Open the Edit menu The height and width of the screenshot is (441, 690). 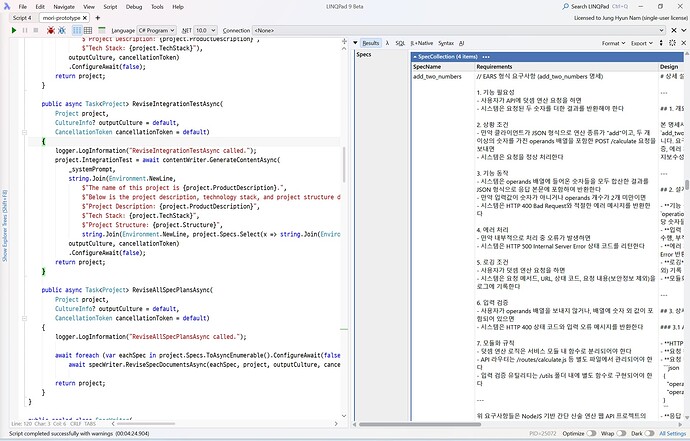coord(40,7)
